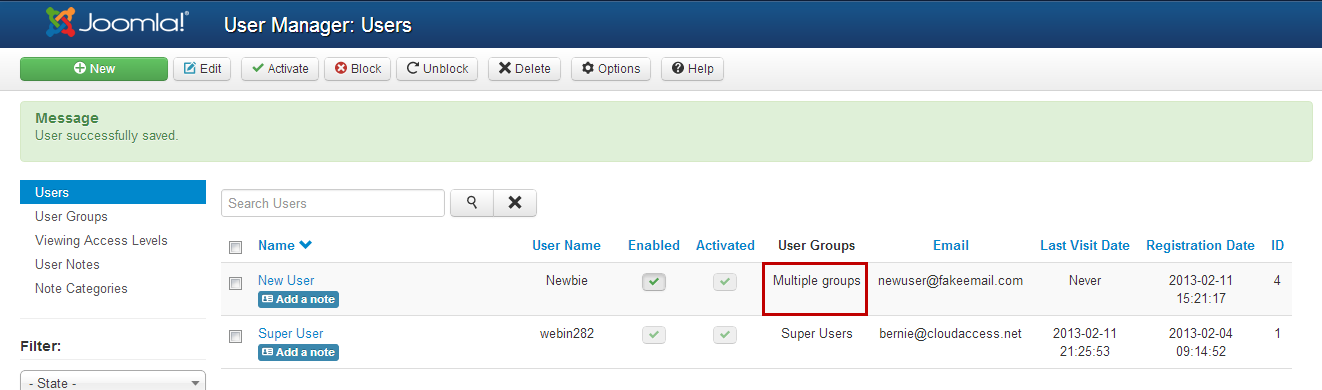The height and width of the screenshot is (390, 1322).
Task: Check the New User row checkbox
Action: click(x=235, y=283)
